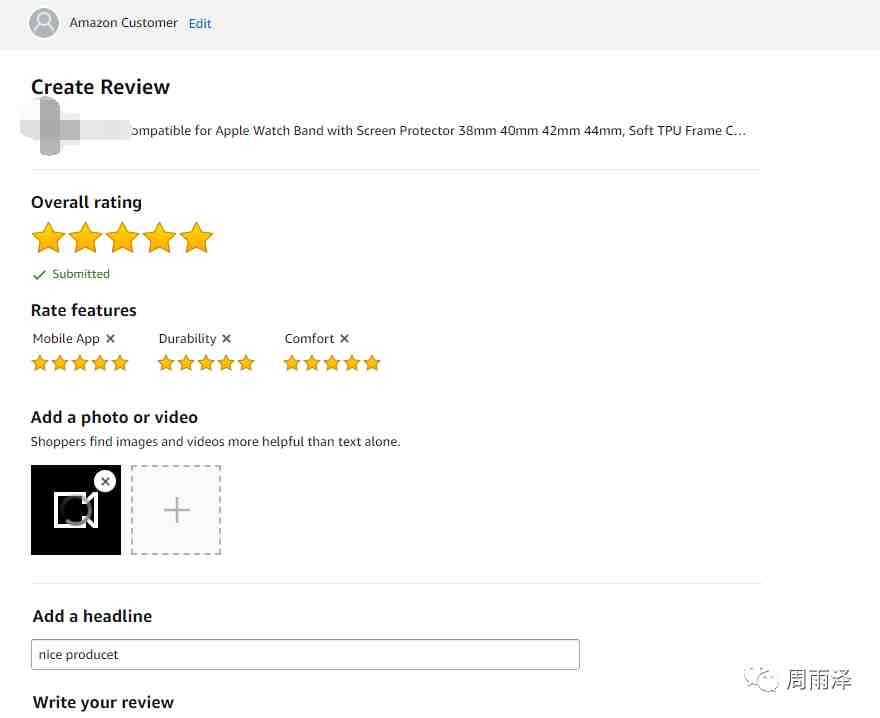Add another photo with plus tile
880x718 pixels.
click(x=176, y=510)
